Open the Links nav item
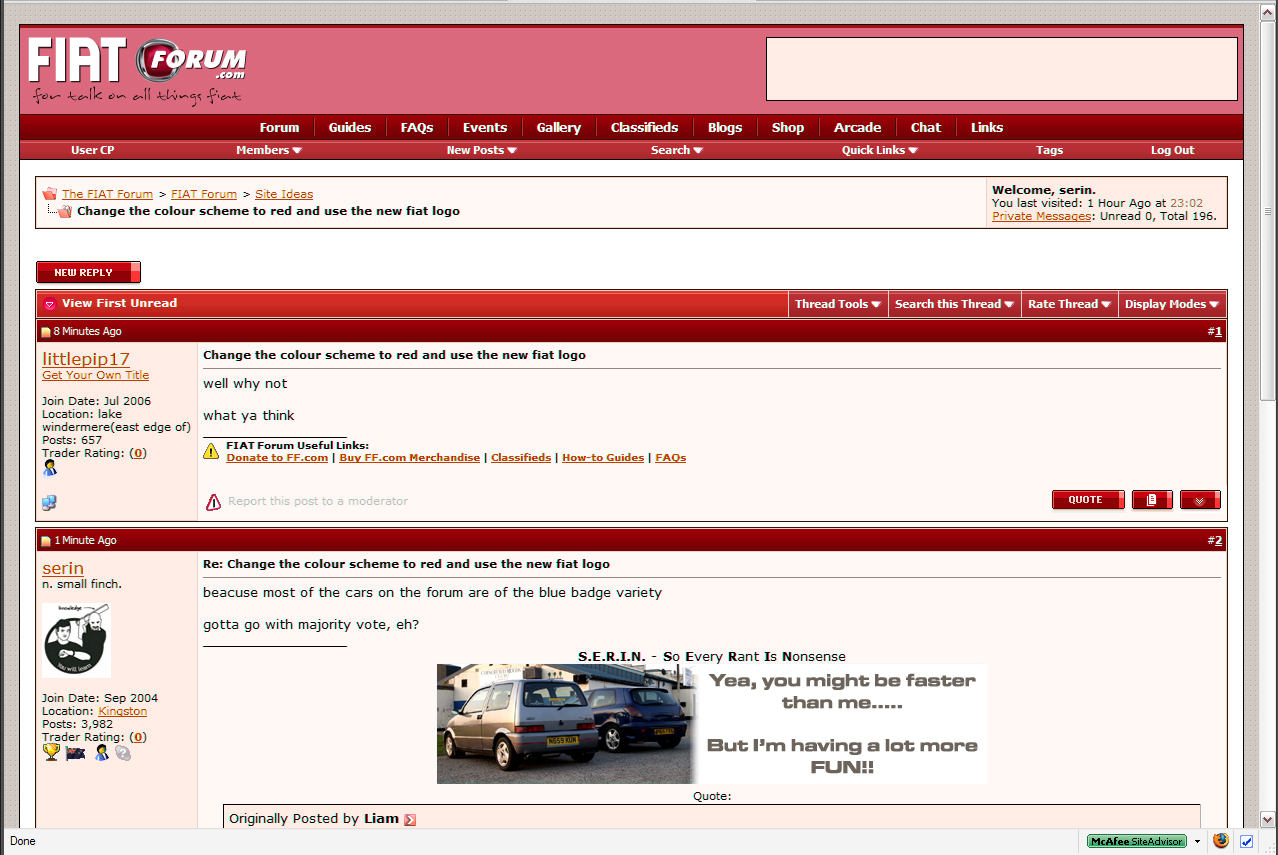 (x=987, y=127)
